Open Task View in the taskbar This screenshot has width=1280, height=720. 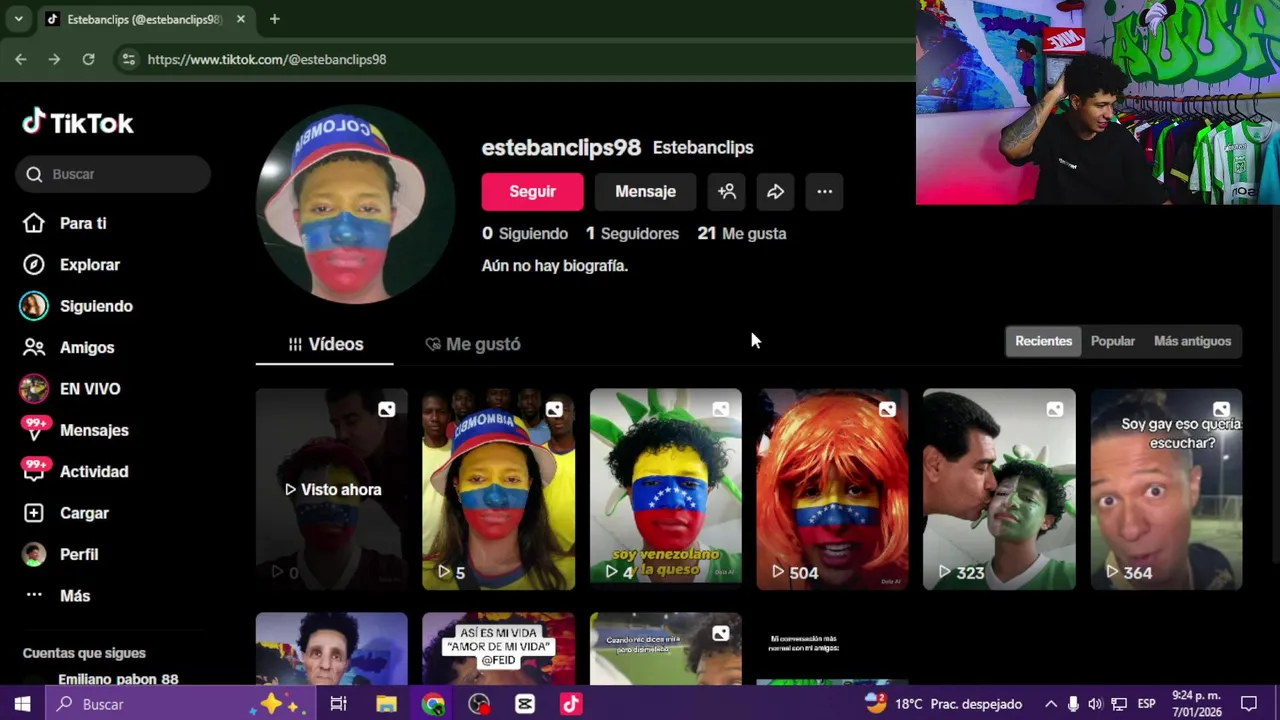click(338, 704)
